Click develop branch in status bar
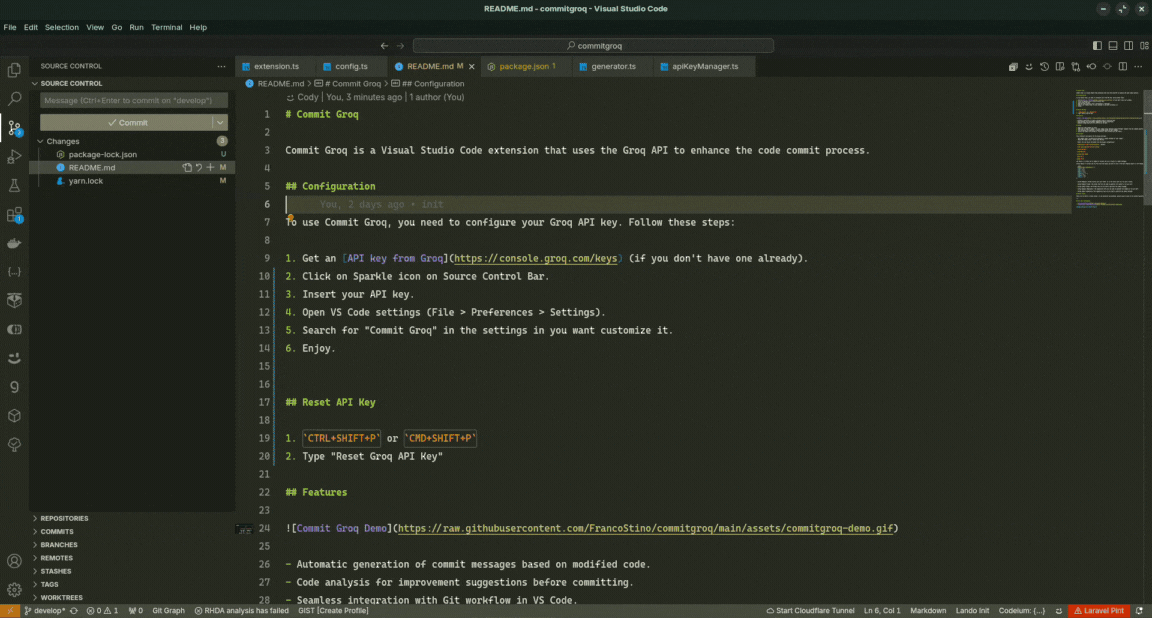Image resolution: width=1152 pixels, height=618 pixels. (45, 611)
